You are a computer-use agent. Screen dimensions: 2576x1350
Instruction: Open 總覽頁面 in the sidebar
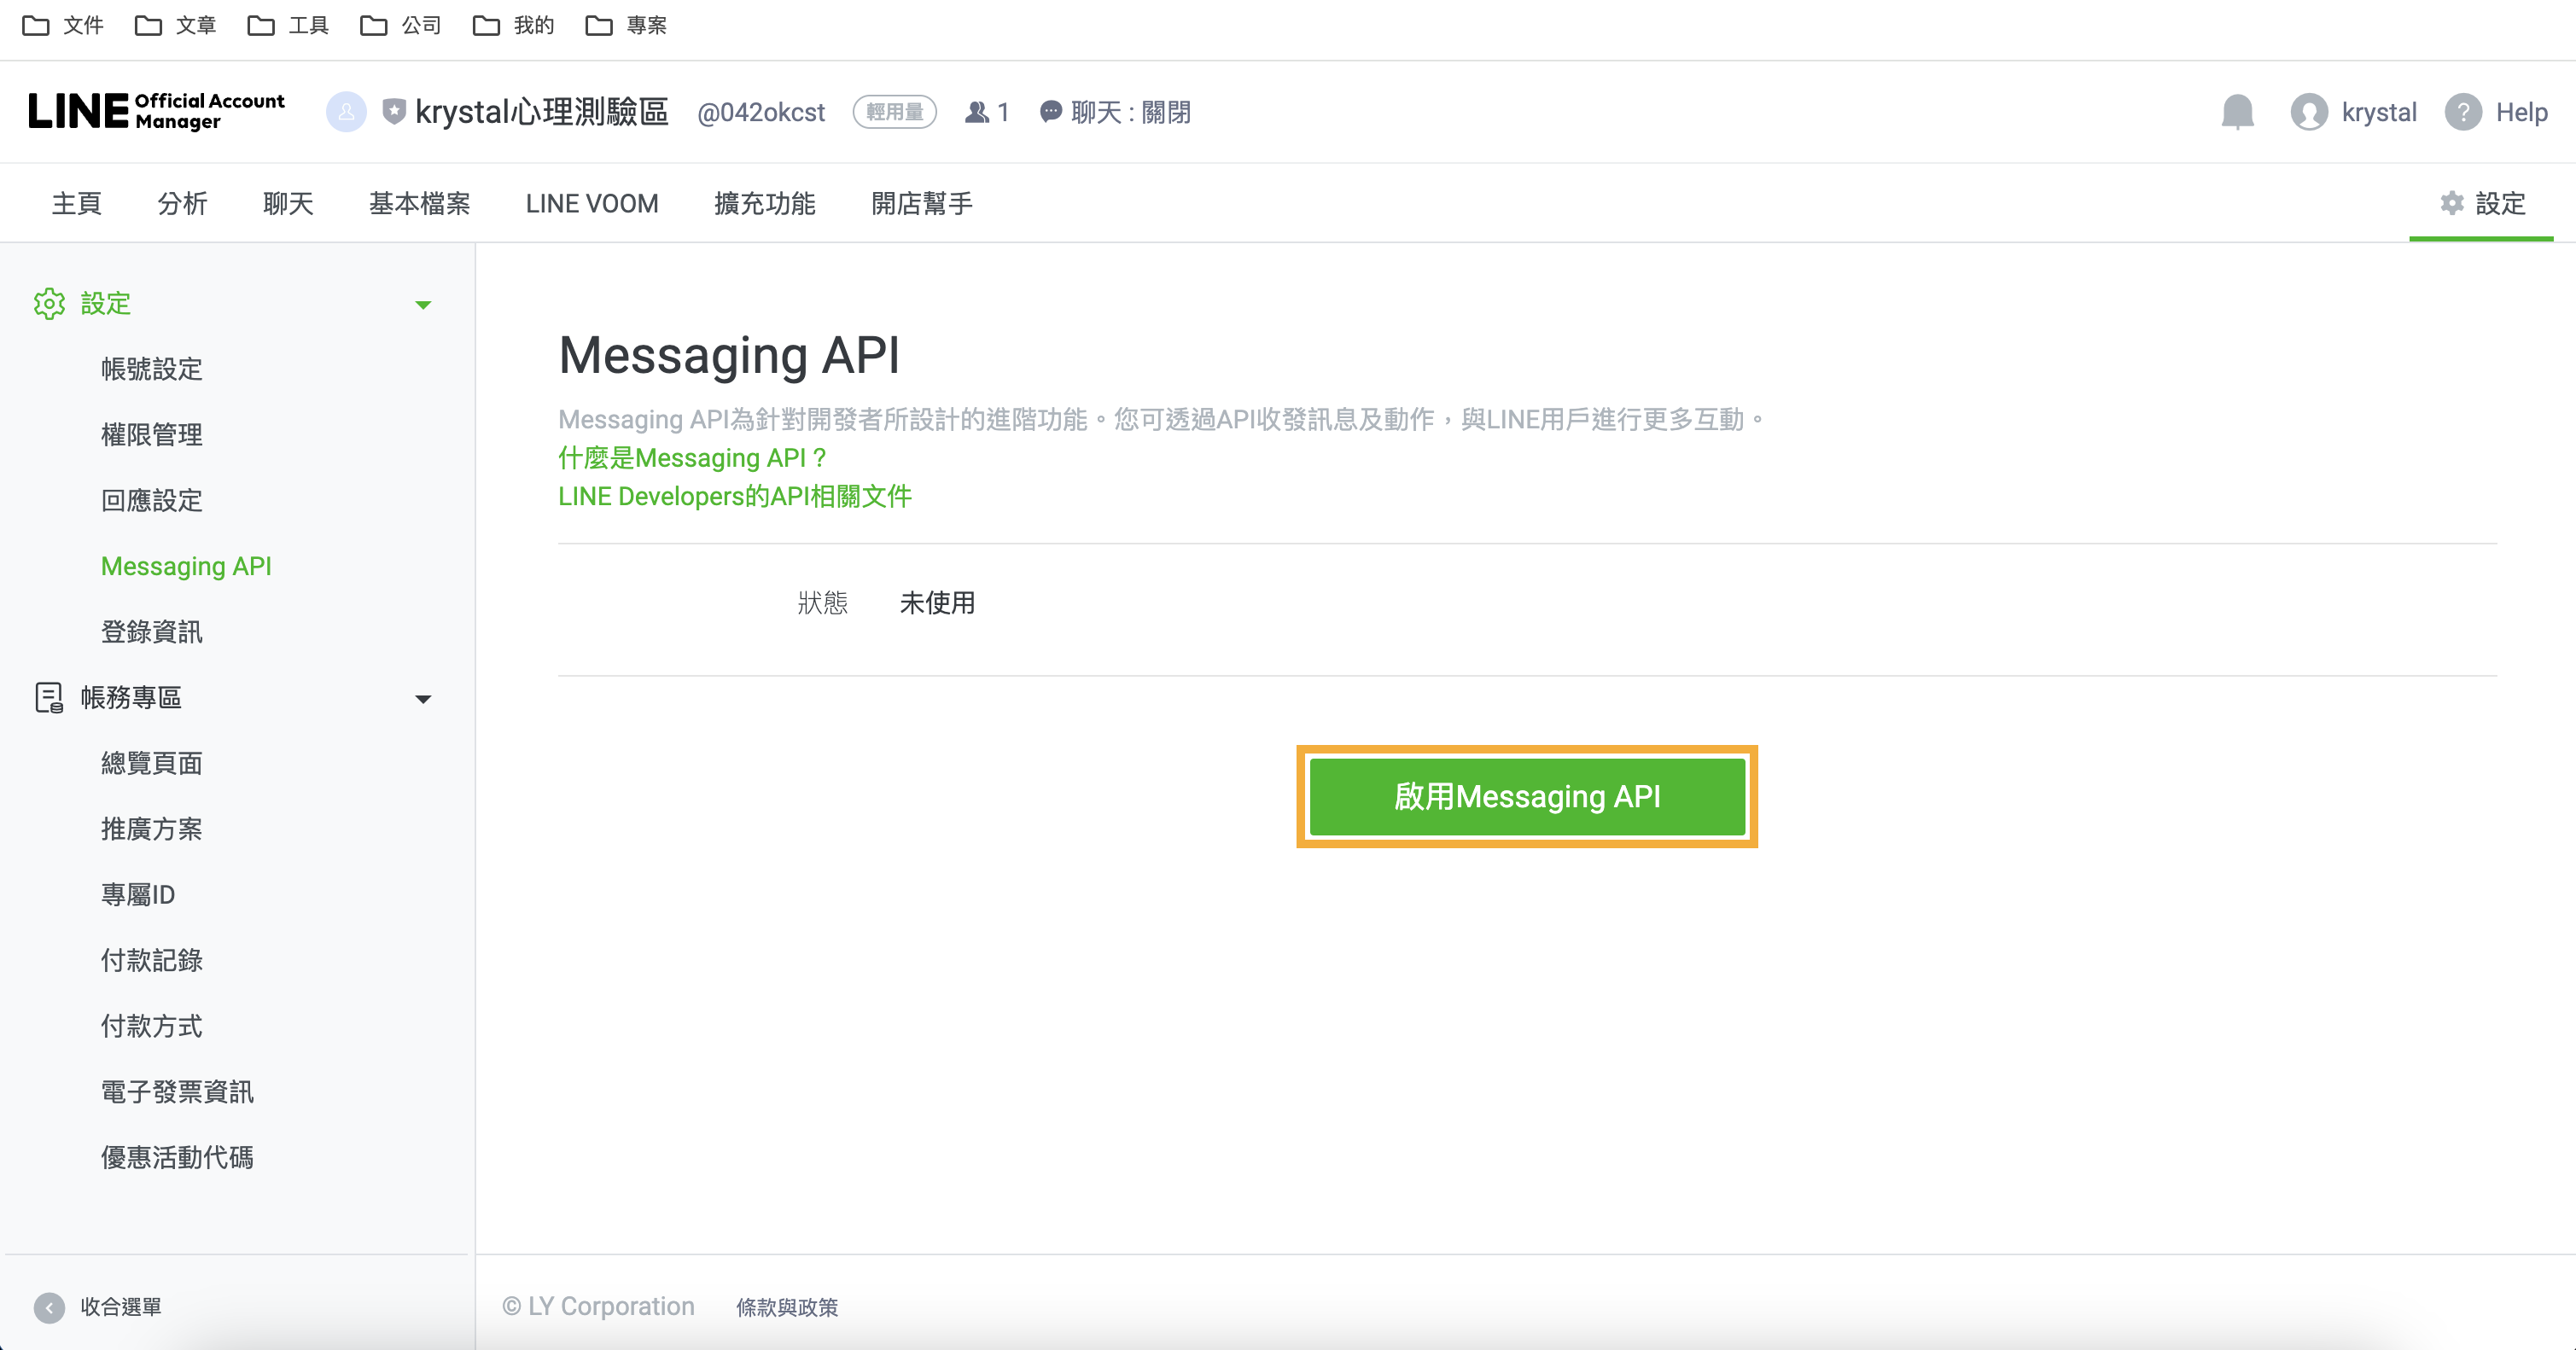[x=152, y=763]
